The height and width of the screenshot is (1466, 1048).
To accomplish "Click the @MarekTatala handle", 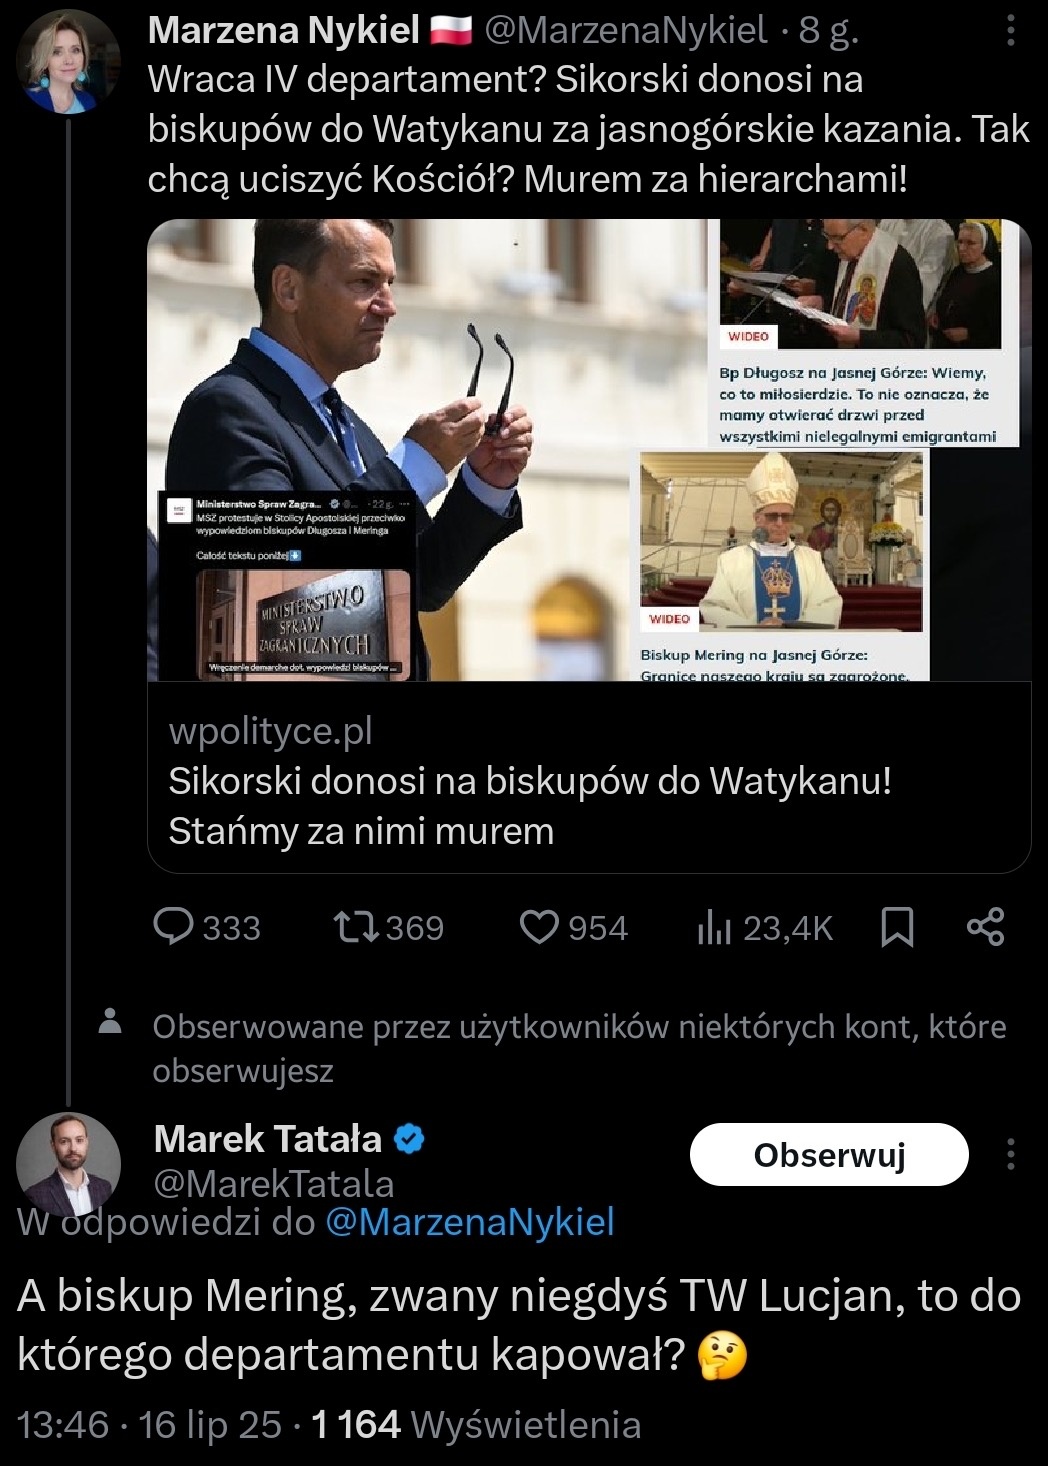I will [x=274, y=1184].
